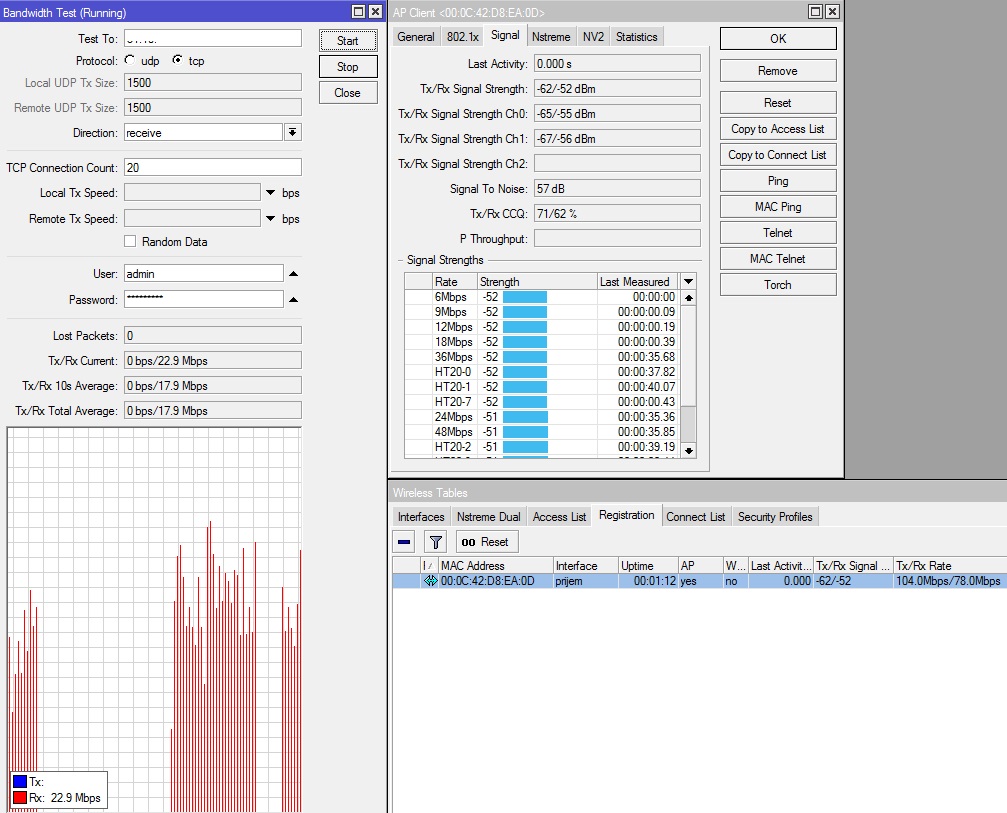Viewport: 1007px width, 813px height.
Task: Ping the AP client
Action: coord(778,180)
